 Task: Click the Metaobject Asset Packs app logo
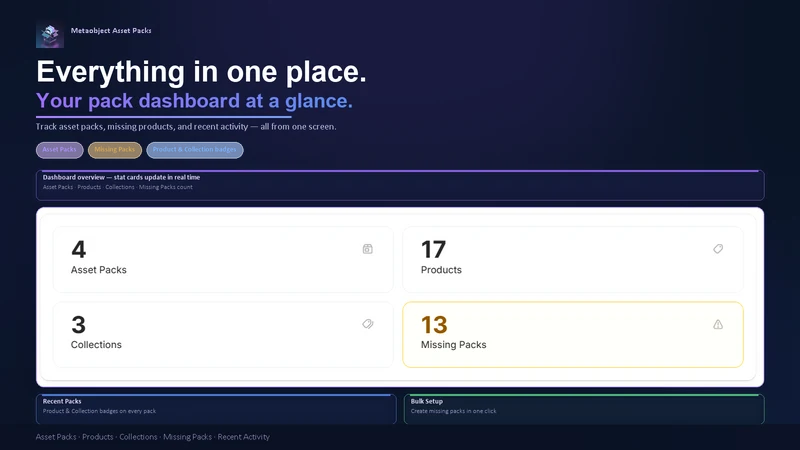coord(50,35)
